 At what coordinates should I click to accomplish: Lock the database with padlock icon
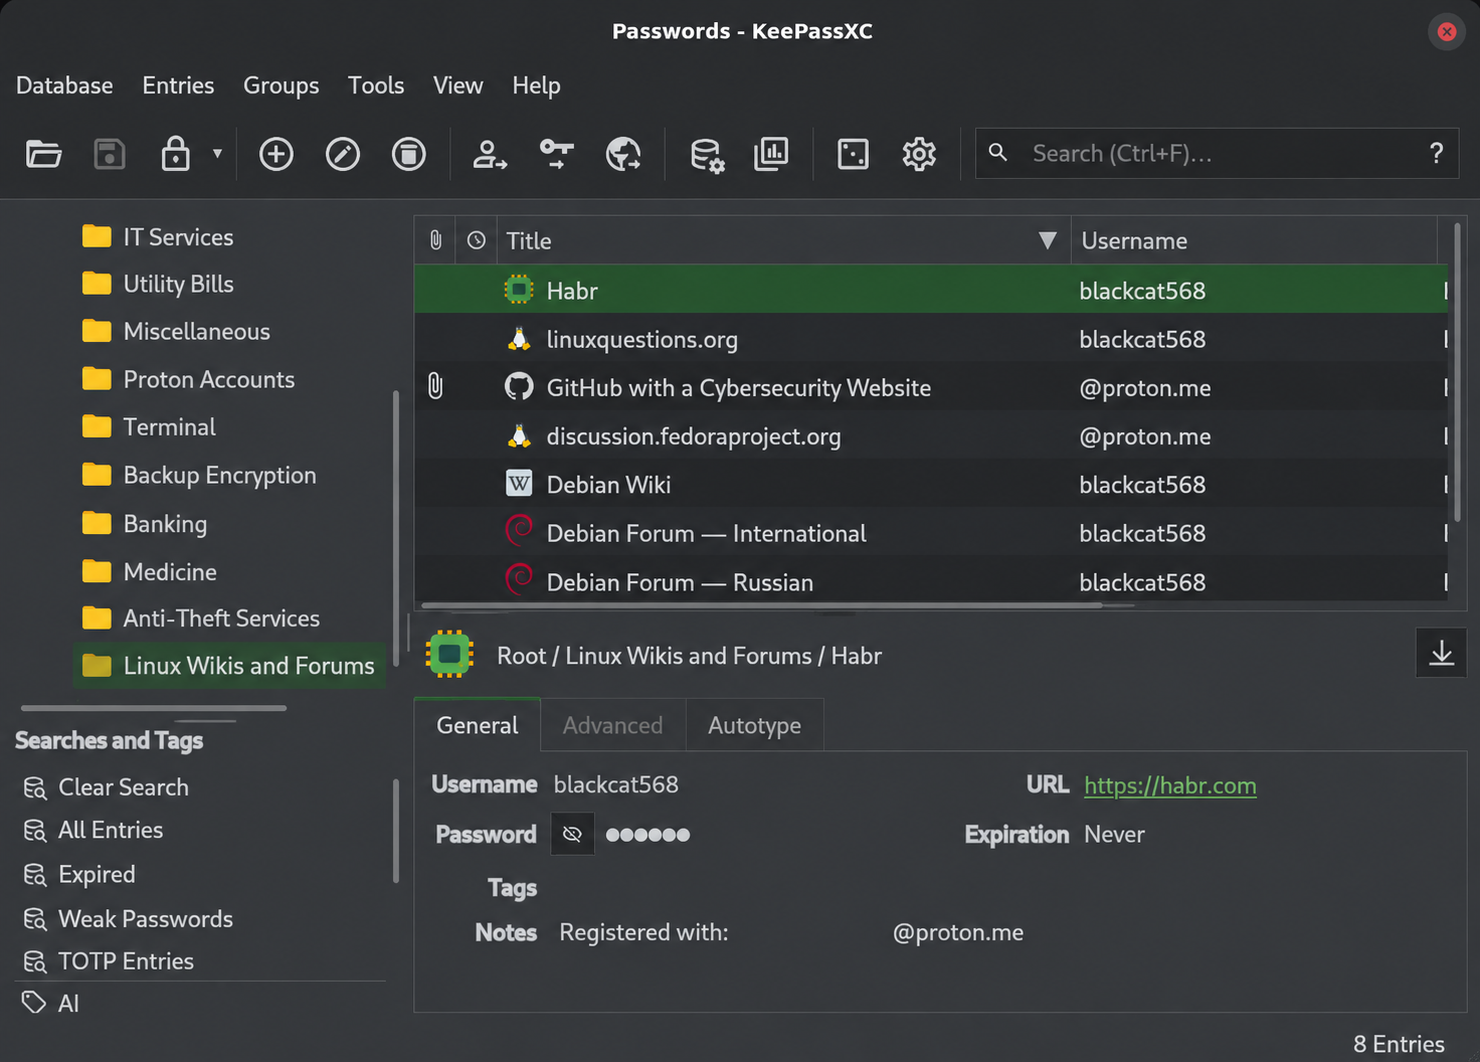click(175, 154)
